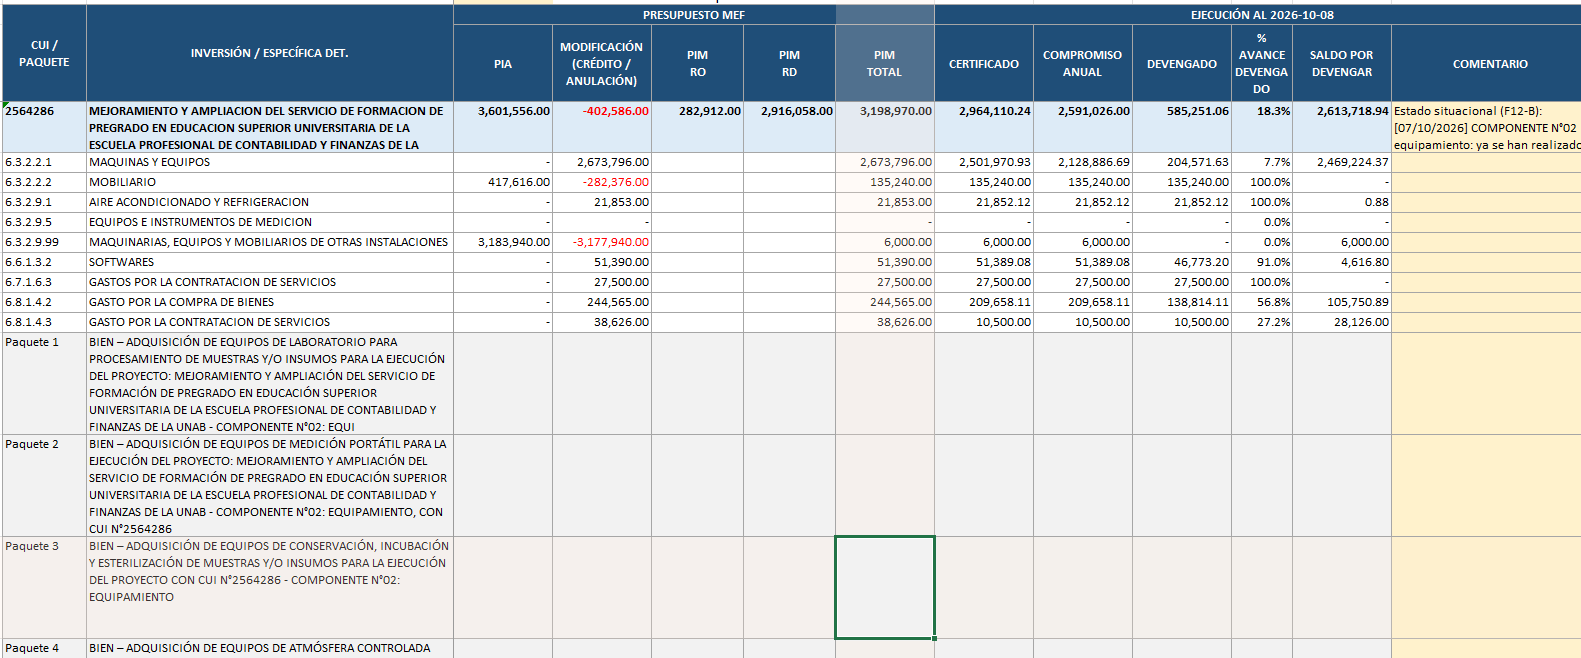Image resolution: width=1581 pixels, height=658 pixels.
Task: Select GASTO POR LA COMPRA DE BIENES
Action: tap(270, 302)
